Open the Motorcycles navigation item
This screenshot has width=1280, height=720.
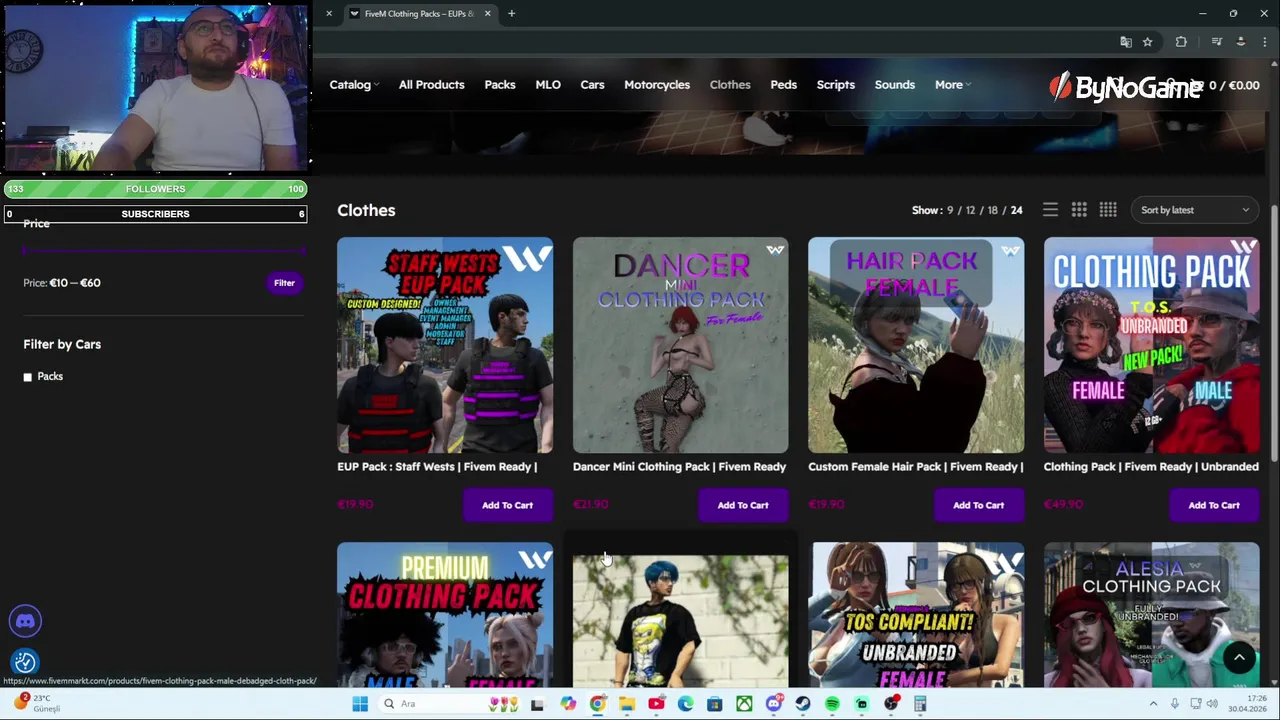pos(657,85)
